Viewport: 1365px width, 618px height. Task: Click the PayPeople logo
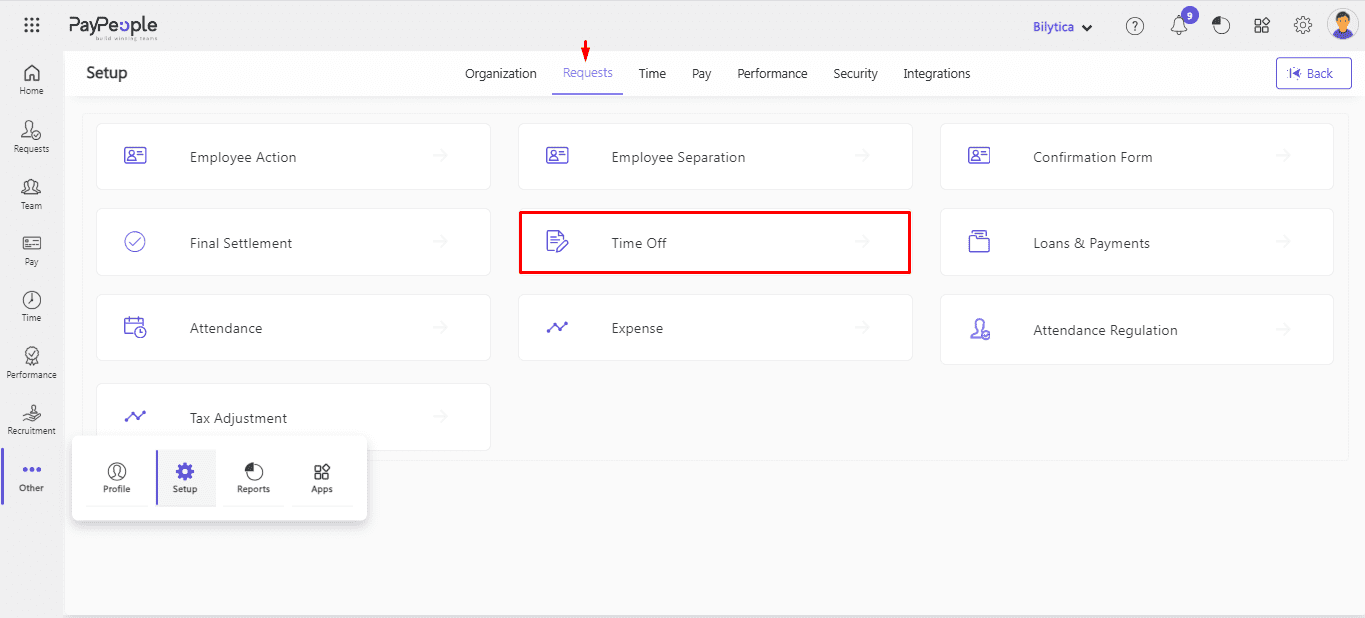[113, 27]
